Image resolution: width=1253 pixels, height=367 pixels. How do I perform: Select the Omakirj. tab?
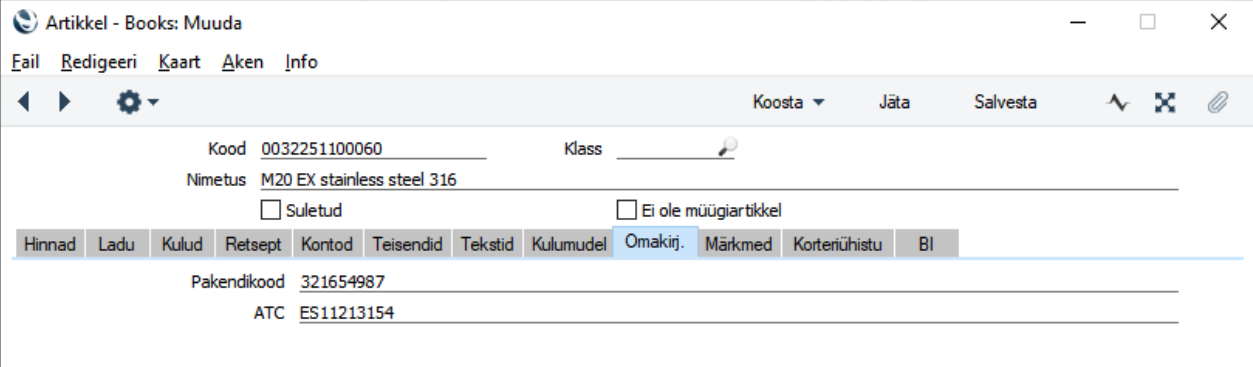click(655, 244)
